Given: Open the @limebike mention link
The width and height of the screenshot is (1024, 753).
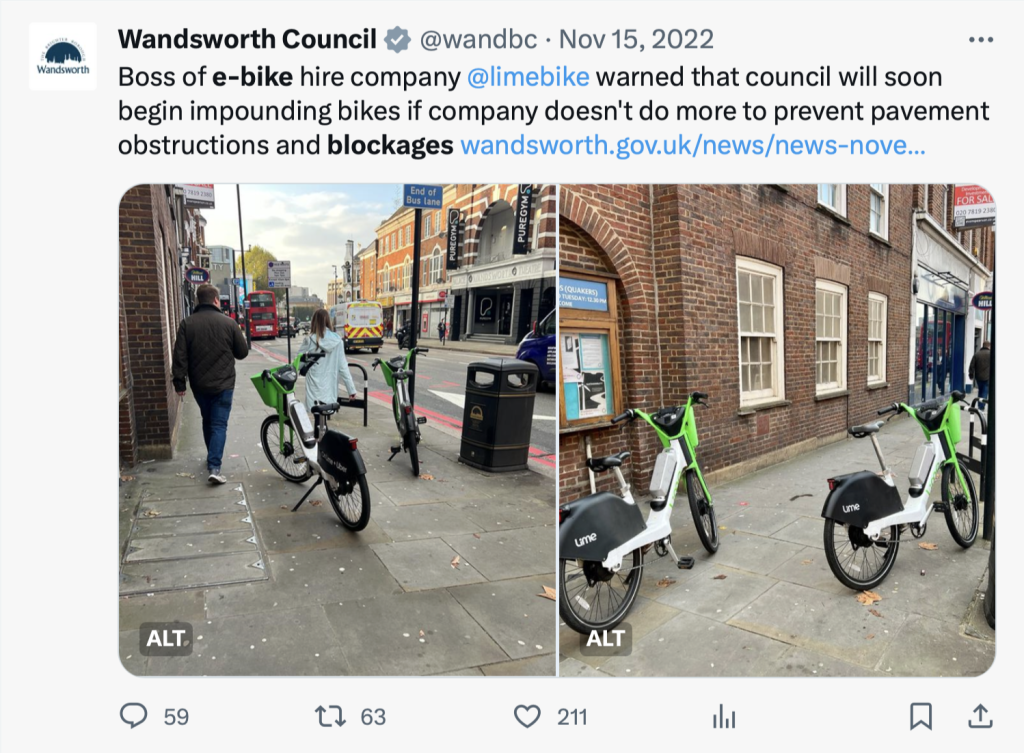Looking at the screenshot, I should pos(528,77).
